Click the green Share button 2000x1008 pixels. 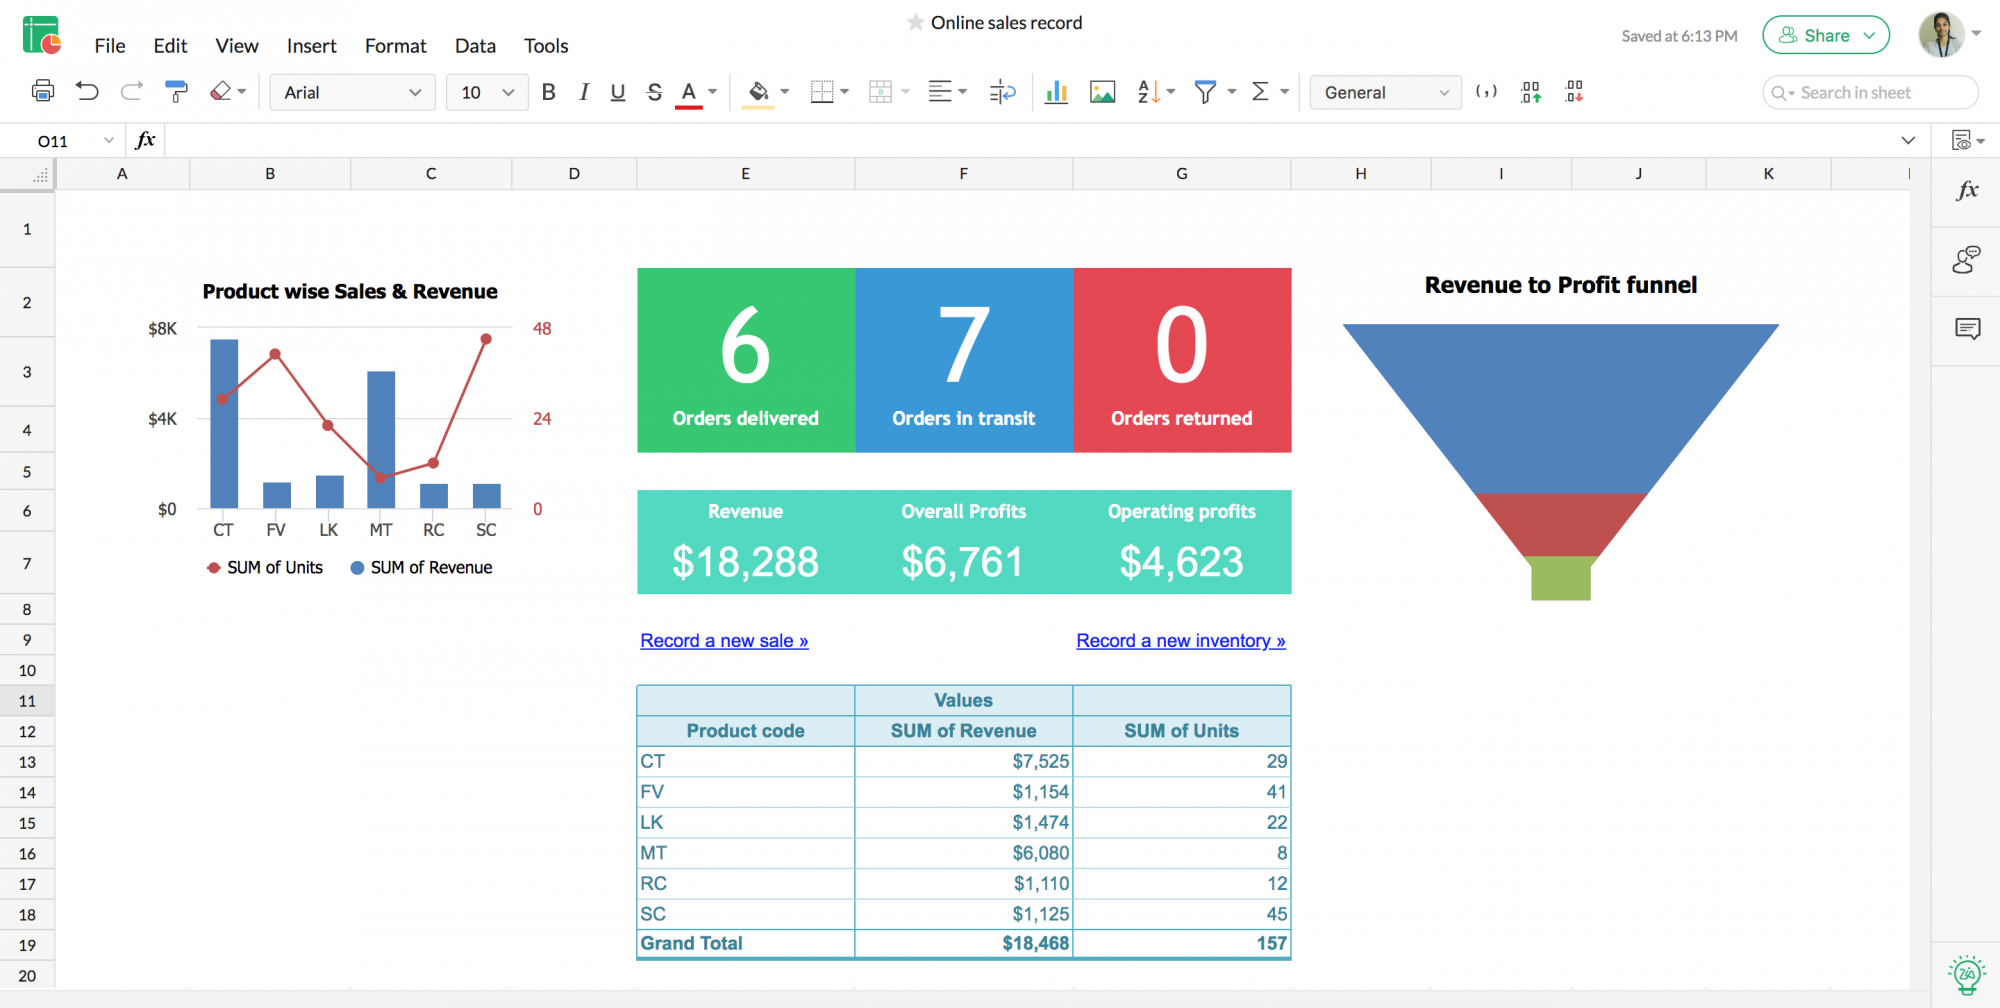coord(1825,36)
